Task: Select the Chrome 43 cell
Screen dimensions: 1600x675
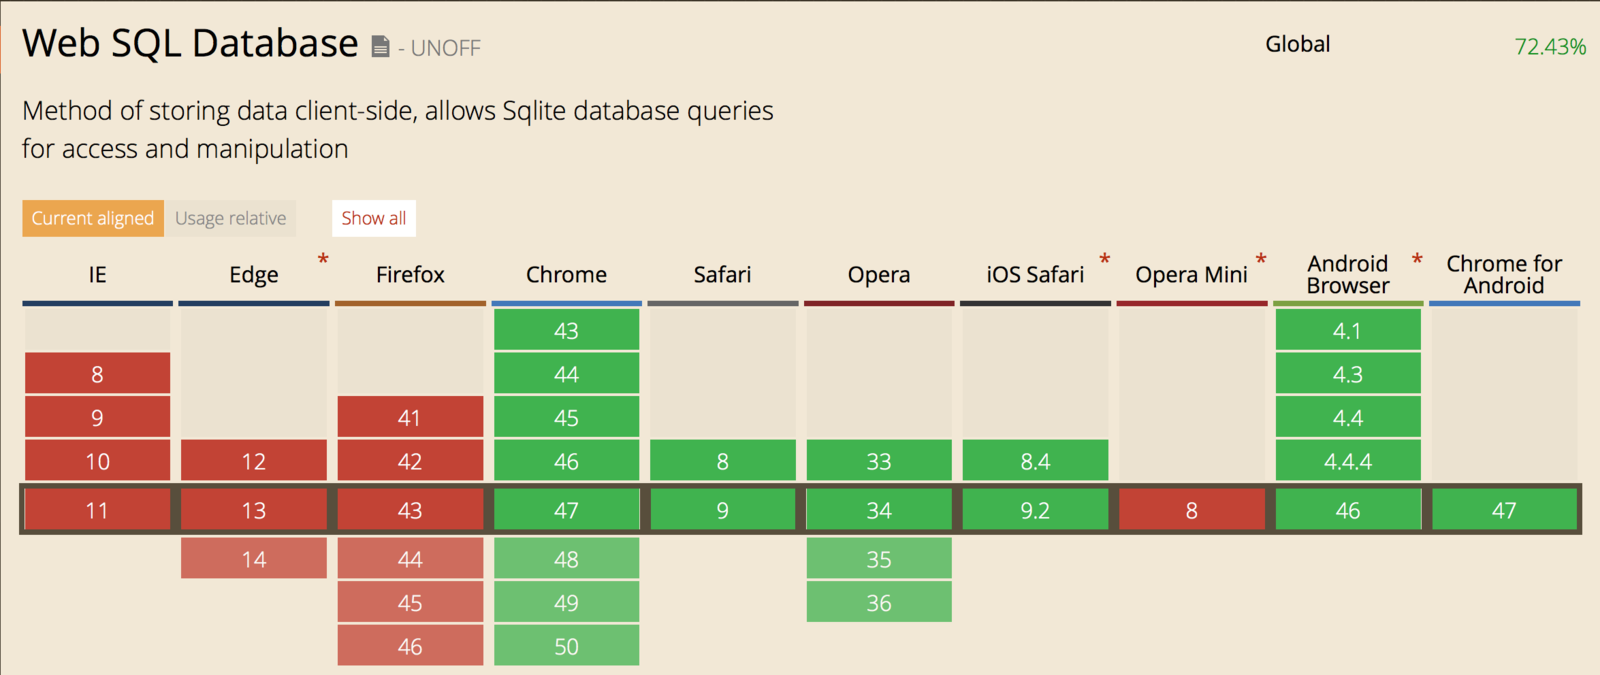Action: tap(566, 330)
